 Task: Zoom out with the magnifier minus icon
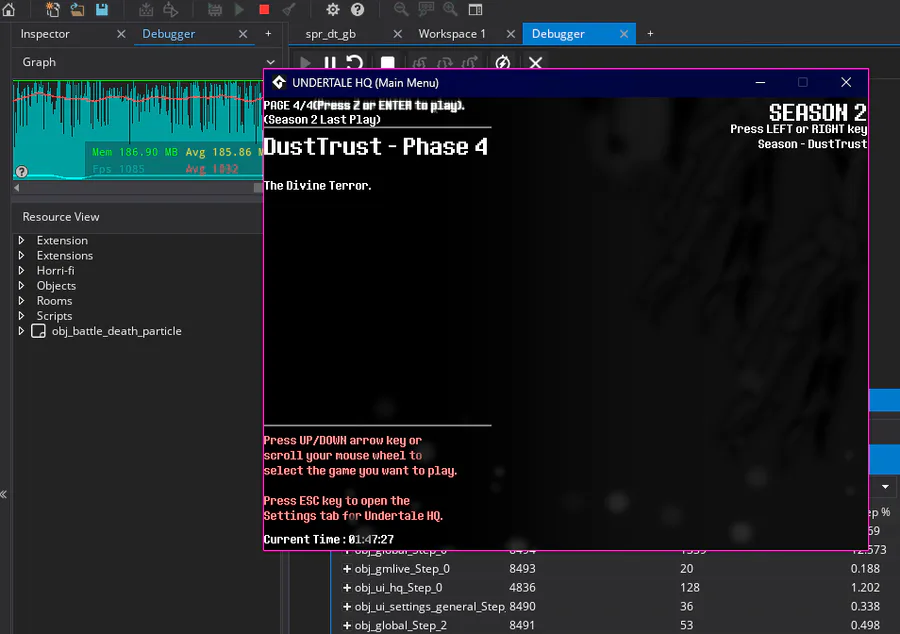pyautogui.click(x=401, y=9)
